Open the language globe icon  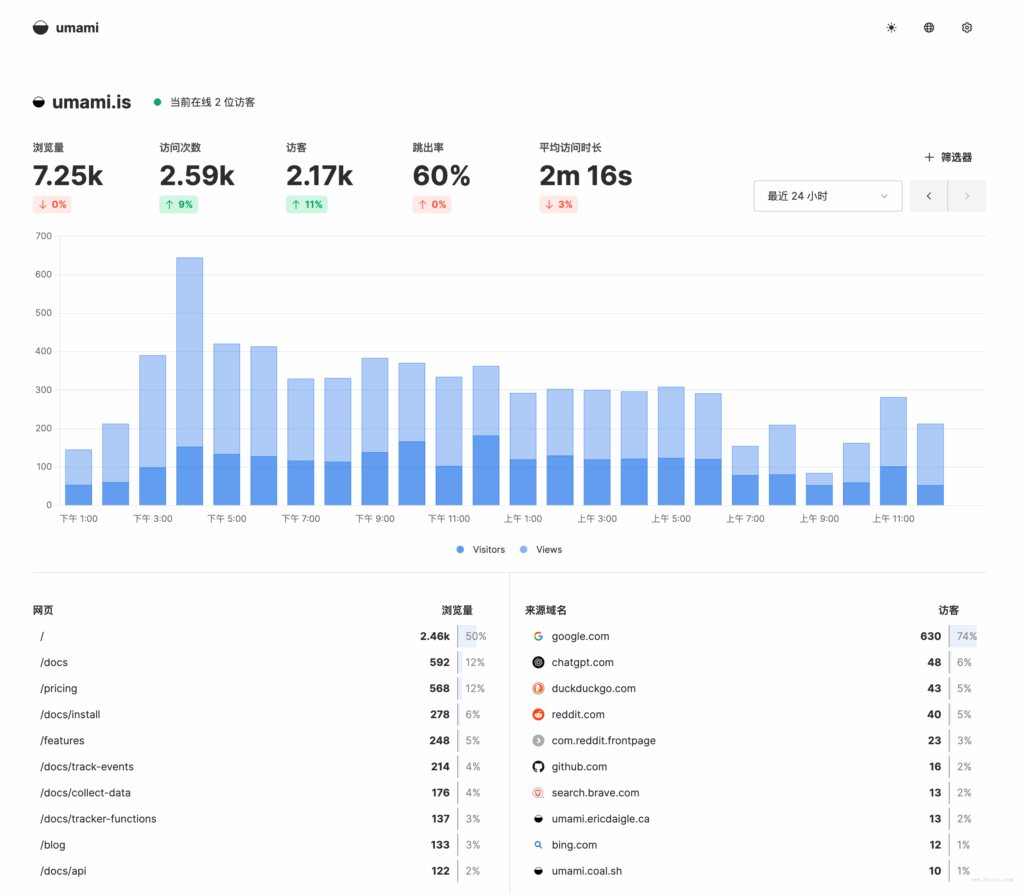point(929,27)
